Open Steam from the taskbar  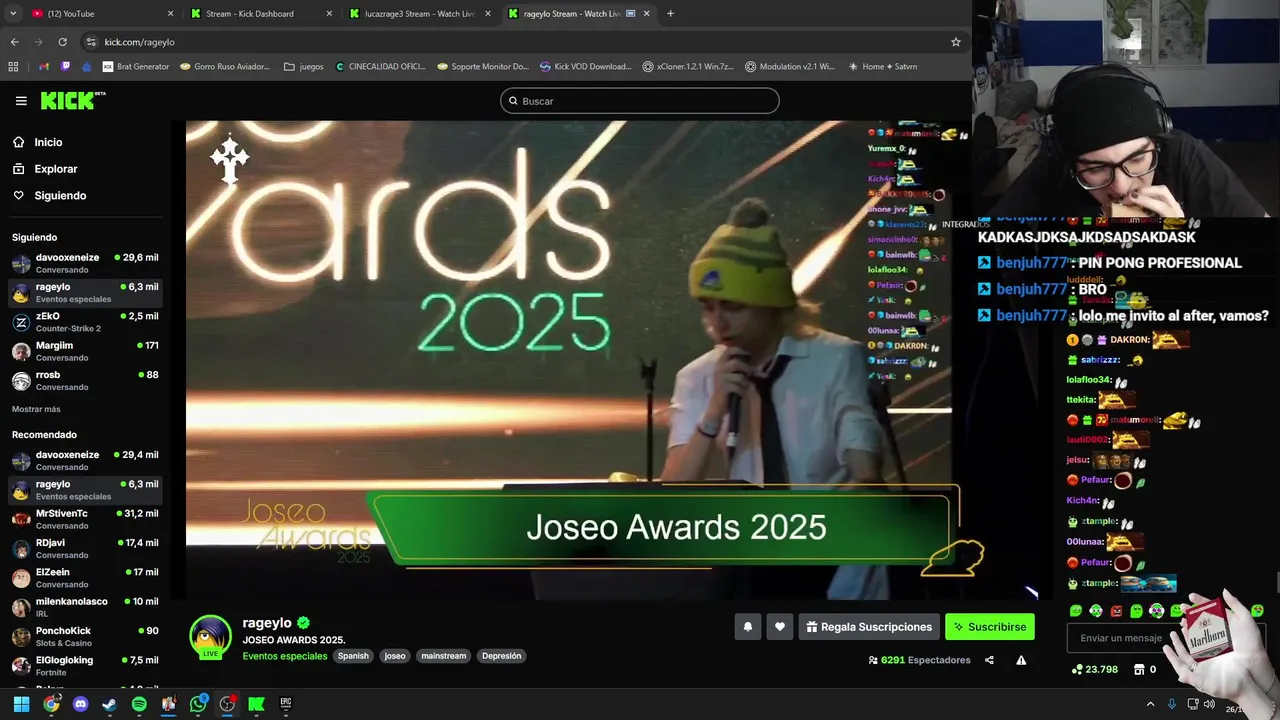click(x=110, y=704)
